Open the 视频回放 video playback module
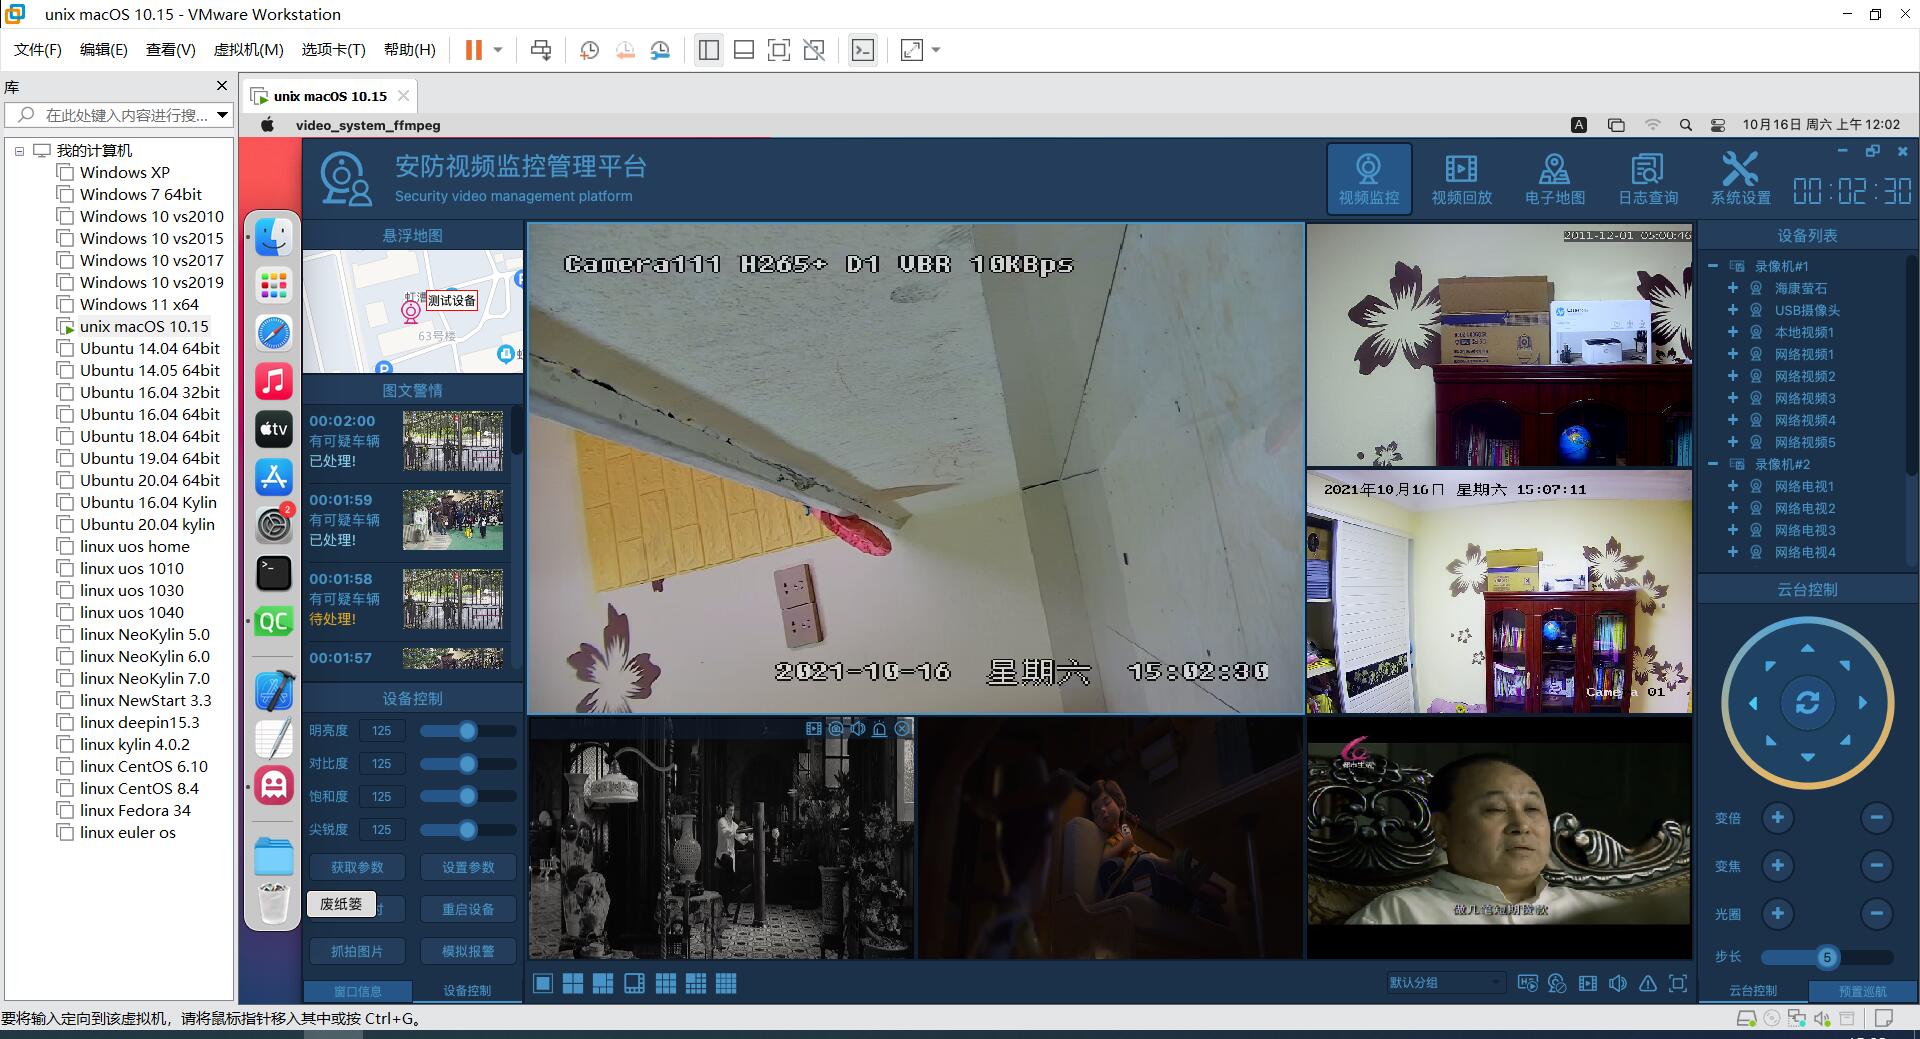The image size is (1920, 1039). click(x=1461, y=179)
